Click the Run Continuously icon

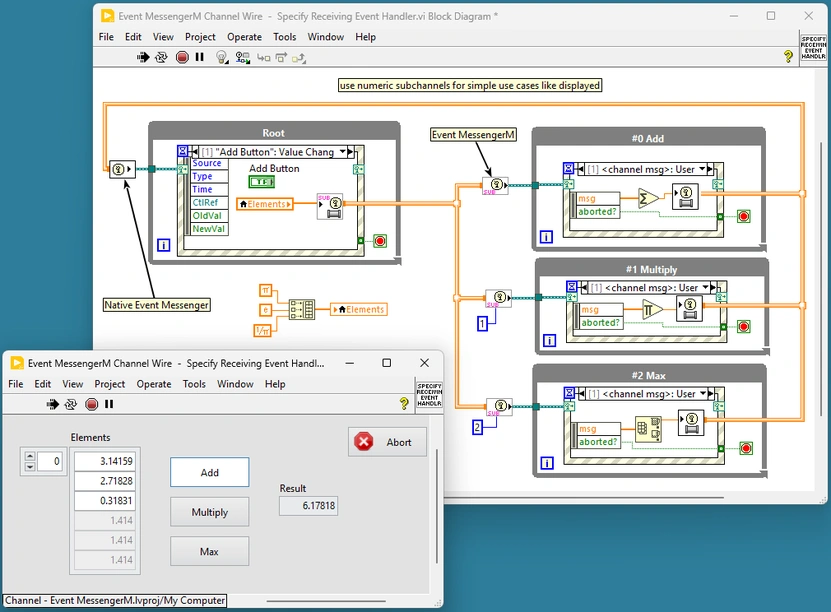tap(161, 57)
